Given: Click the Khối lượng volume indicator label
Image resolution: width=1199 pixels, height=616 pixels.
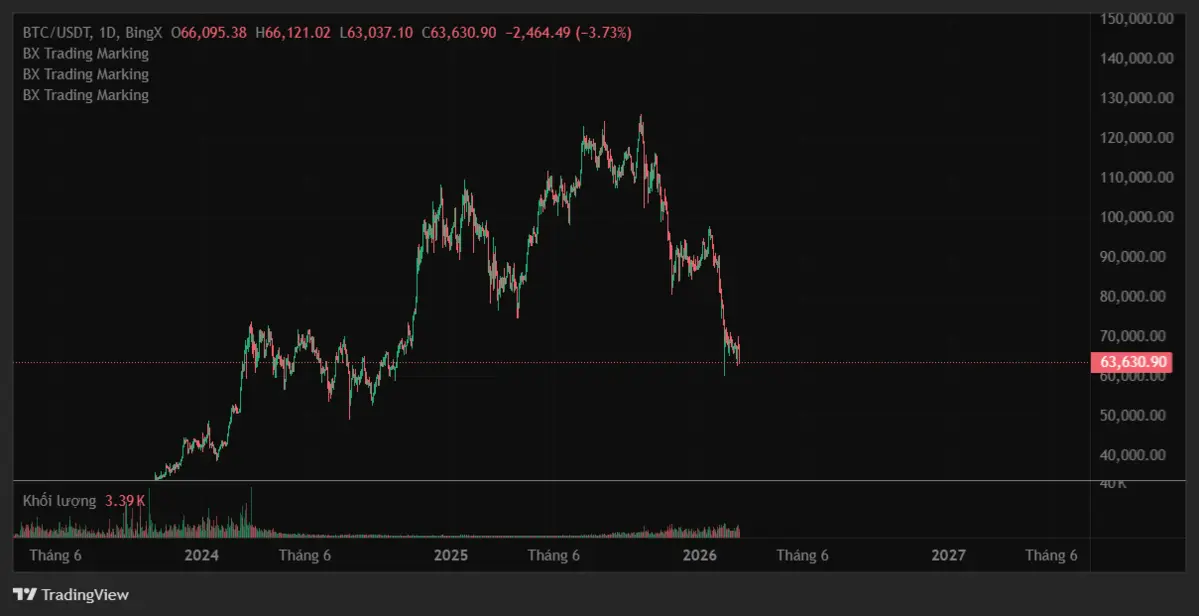Looking at the screenshot, I should pyautogui.click(x=60, y=501).
